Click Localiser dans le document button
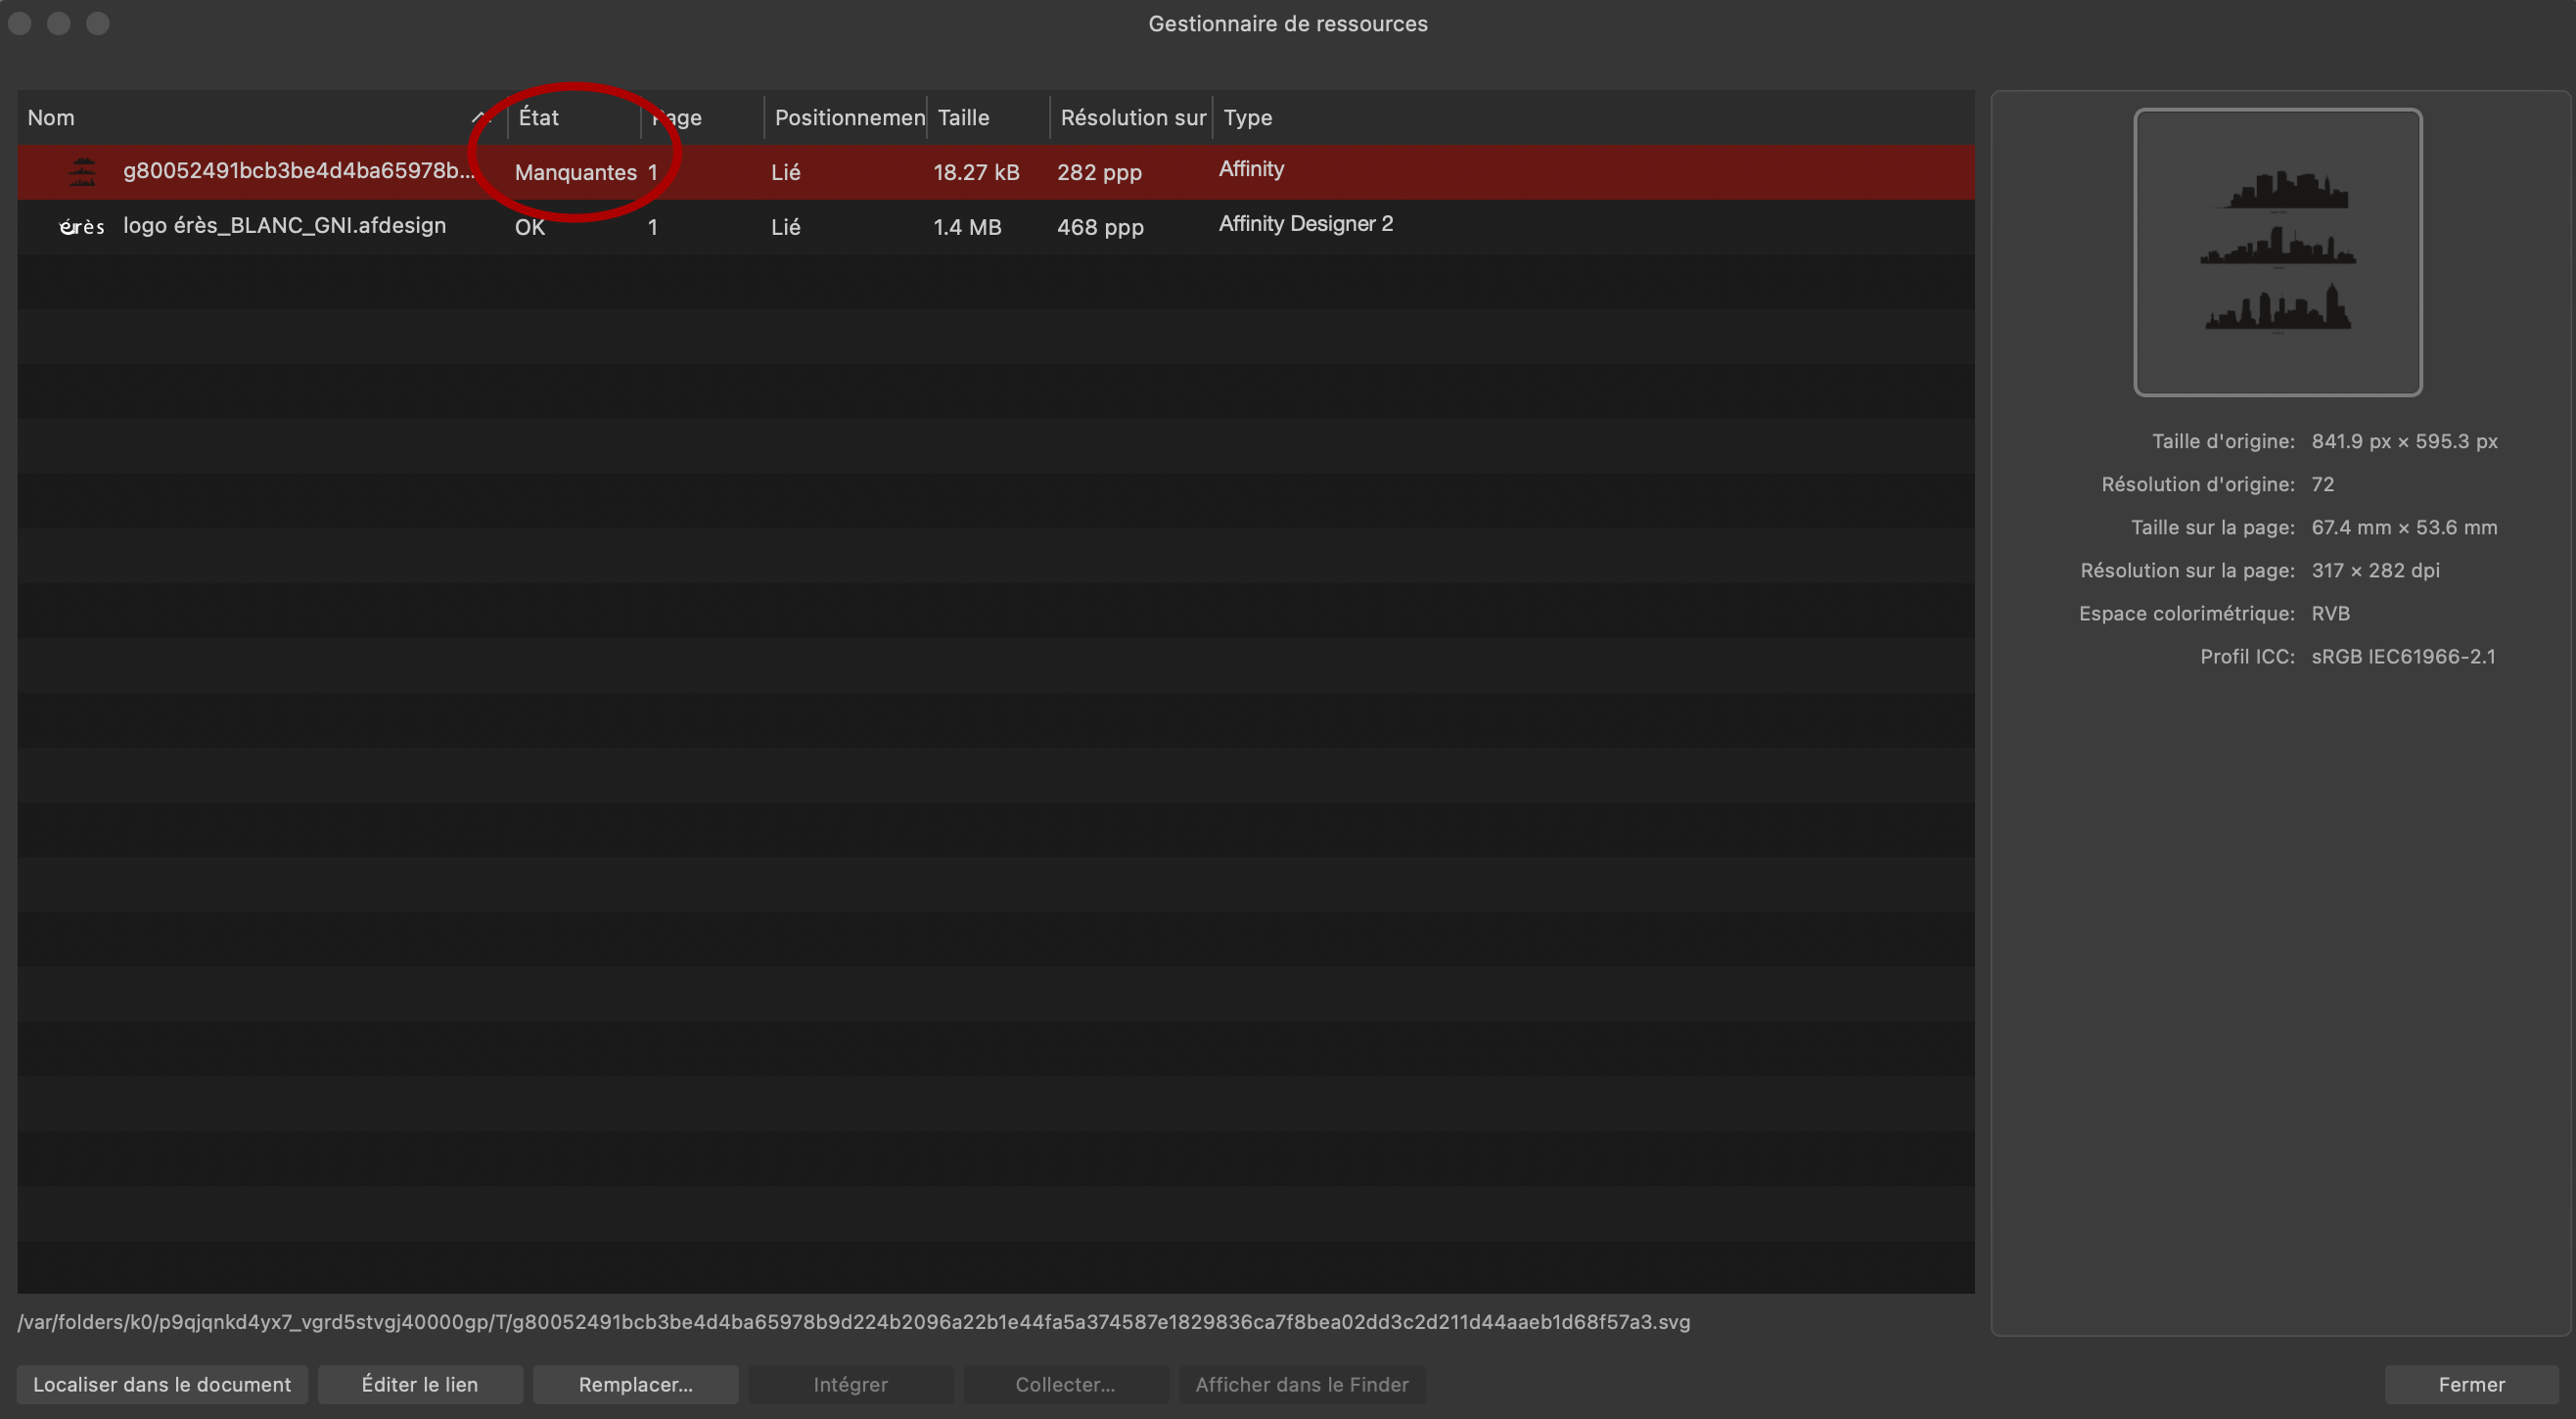 point(162,1384)
